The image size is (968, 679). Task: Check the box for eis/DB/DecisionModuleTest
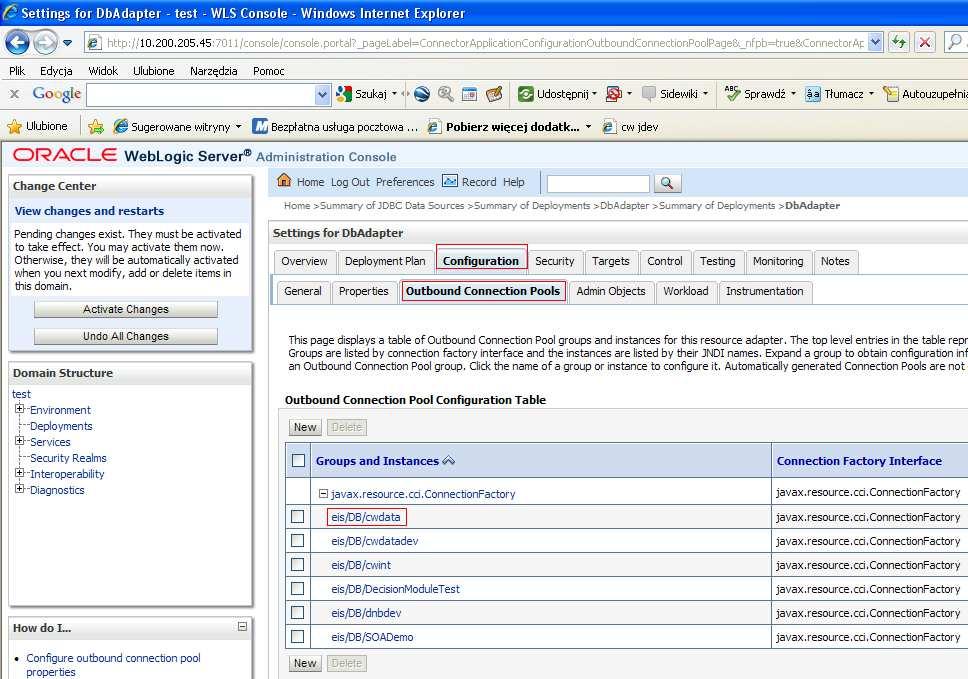[x=298, y=589]
